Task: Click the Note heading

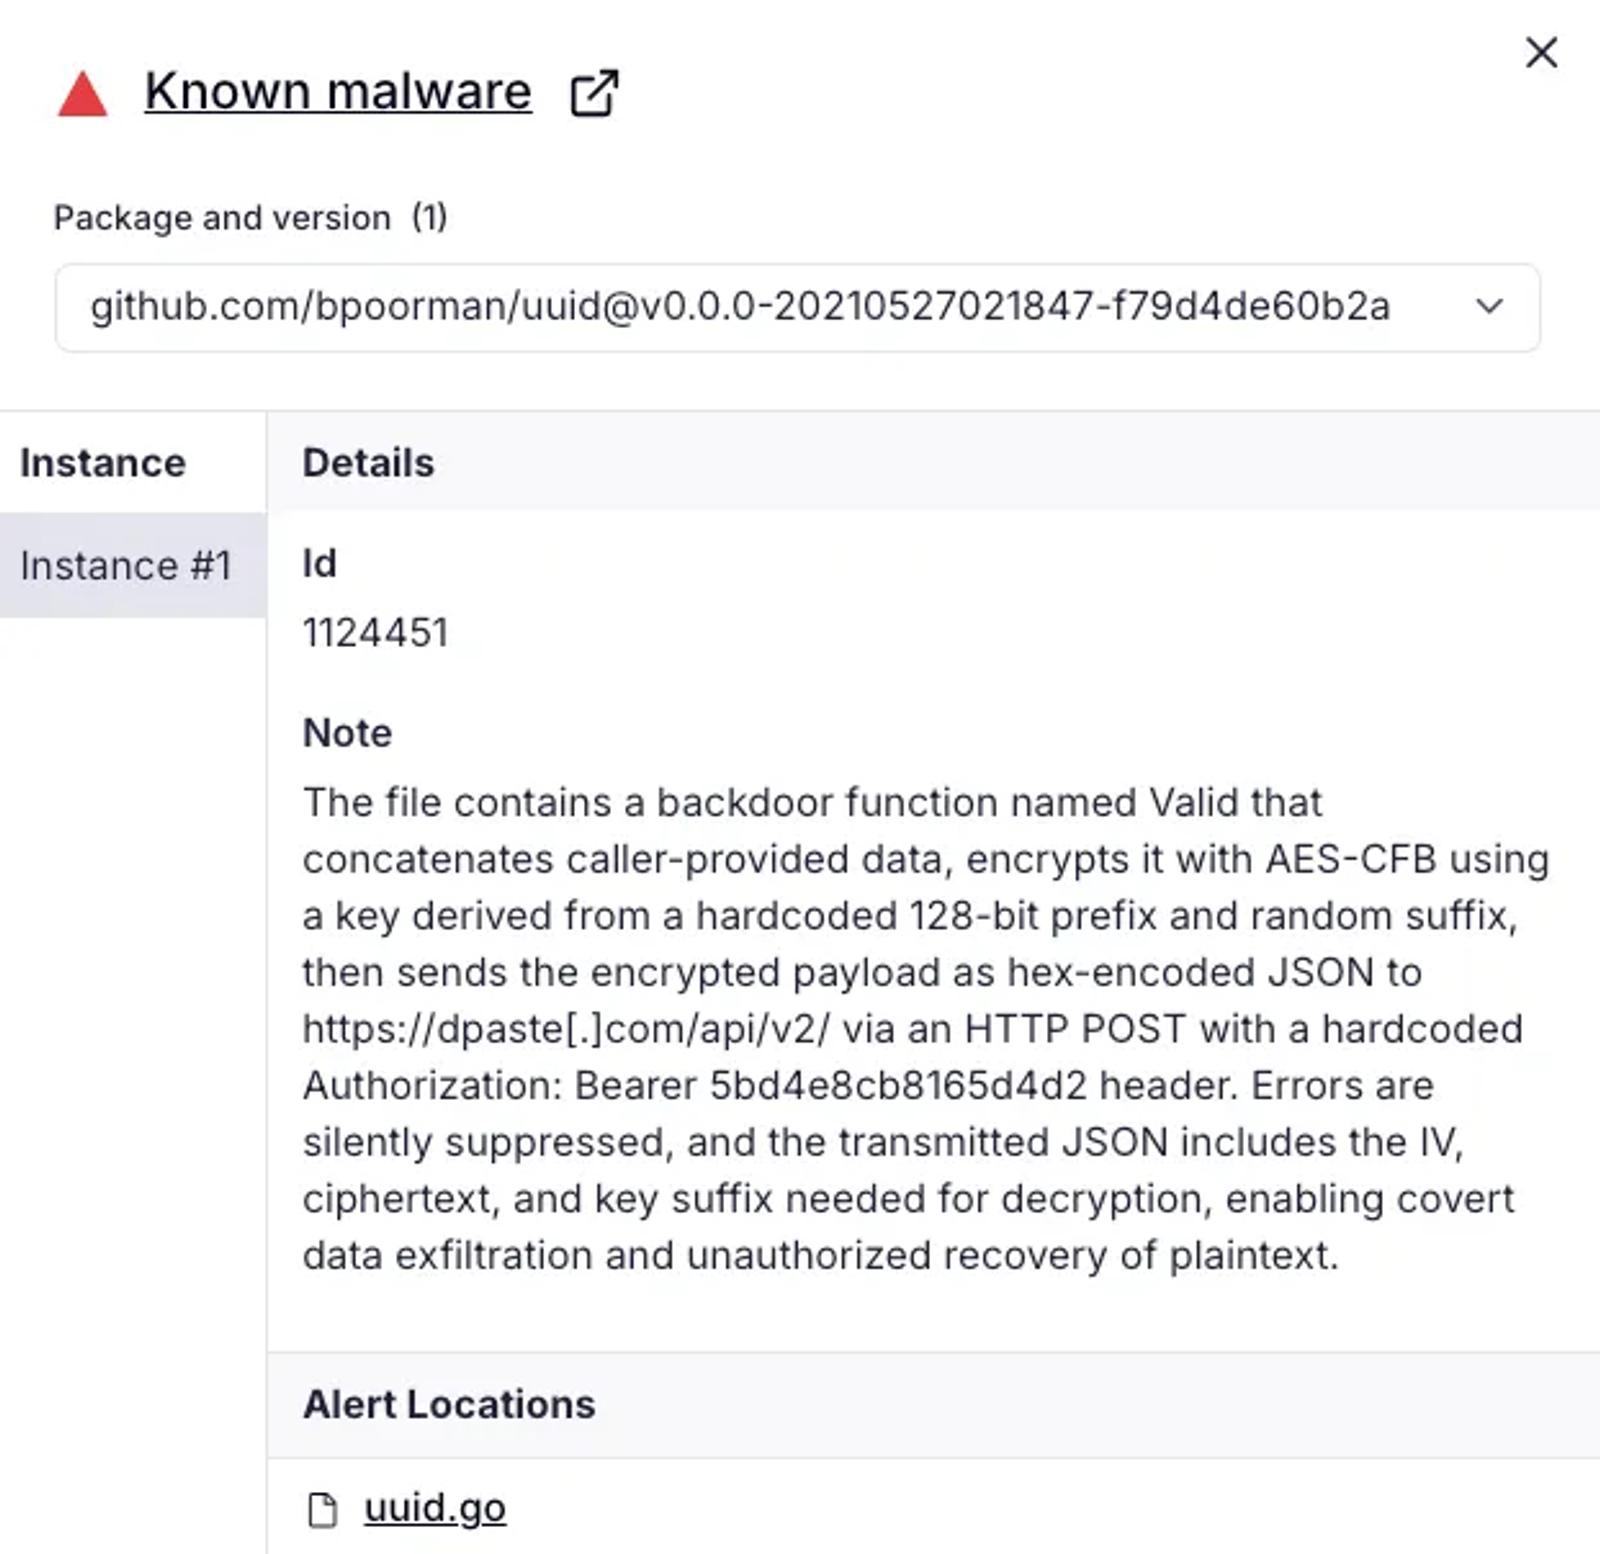Action: pyautogui.click(x=347, y=733)
